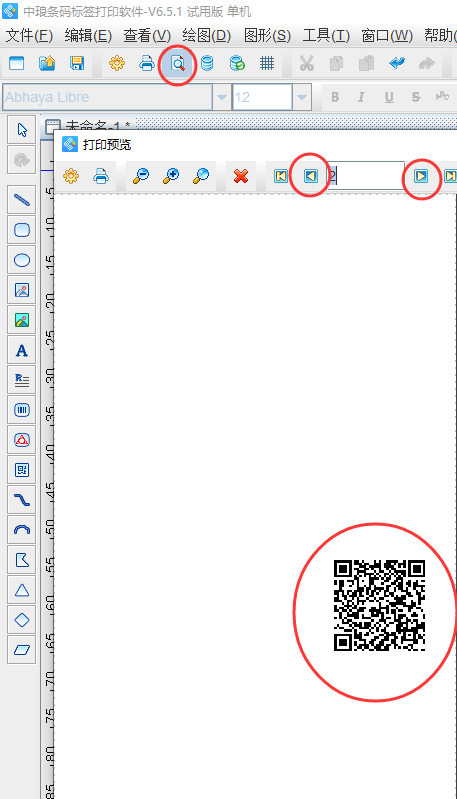457x799 pixels.
Task: Toggle Italic formatting
Action: coord(361,97)
